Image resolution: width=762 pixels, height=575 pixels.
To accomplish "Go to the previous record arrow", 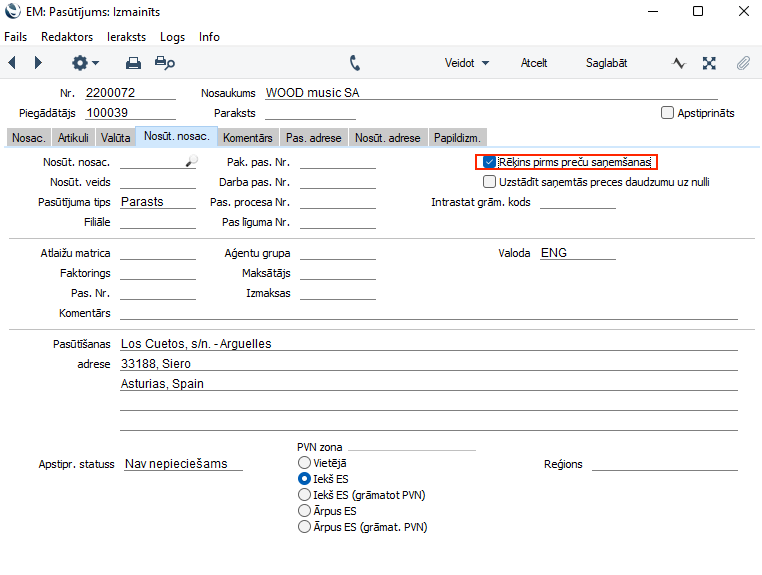I will point(12,63).
